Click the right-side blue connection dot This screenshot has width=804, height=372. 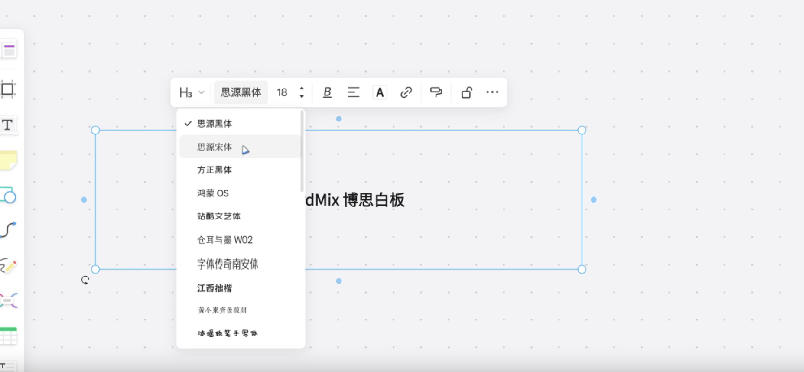[x=593, y=200]
